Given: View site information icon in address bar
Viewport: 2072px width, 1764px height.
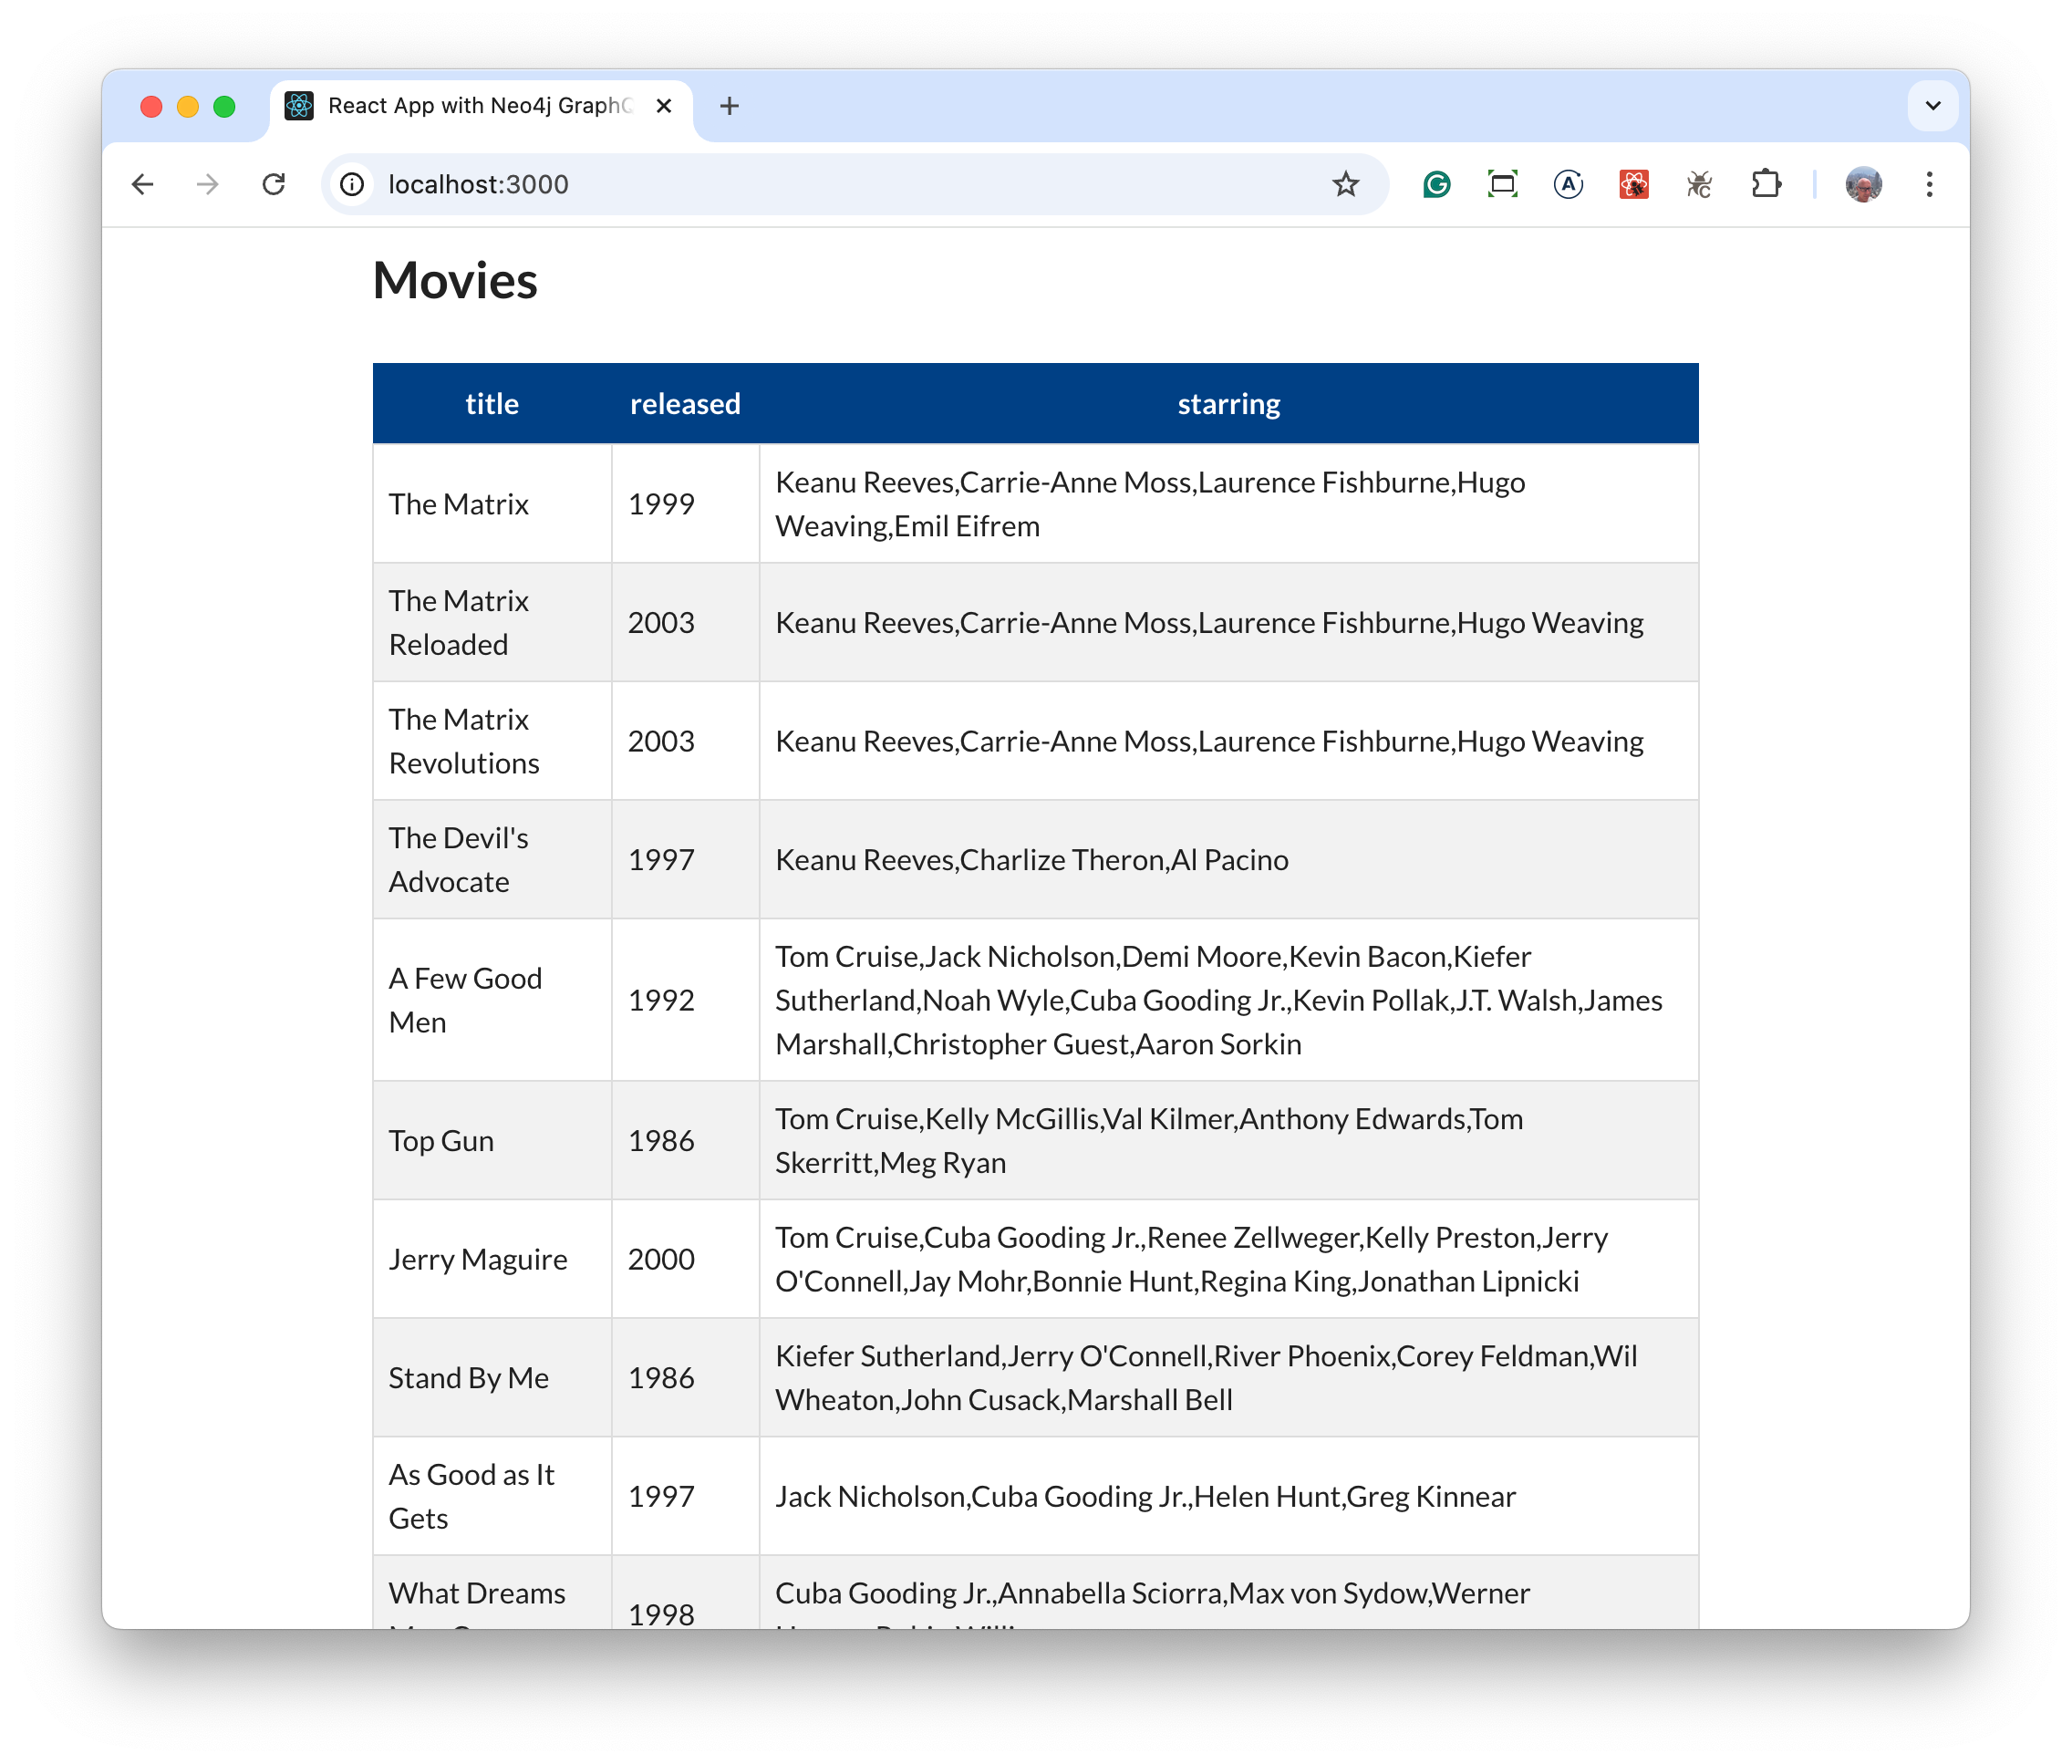Looking at the screenshot, I should pos(352,184).
